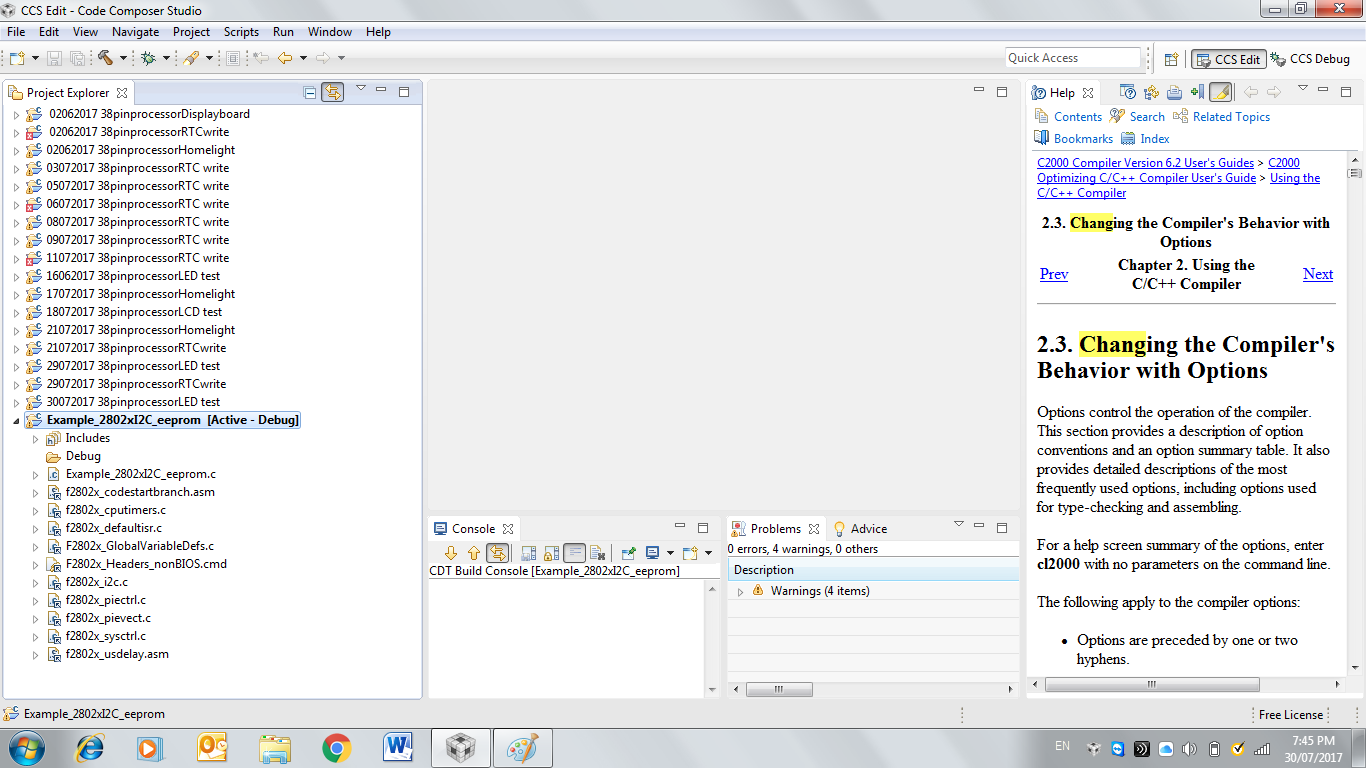Click the volume speaker tray icon
This screenshot has height=768, width=1366.
[1189, 748]
